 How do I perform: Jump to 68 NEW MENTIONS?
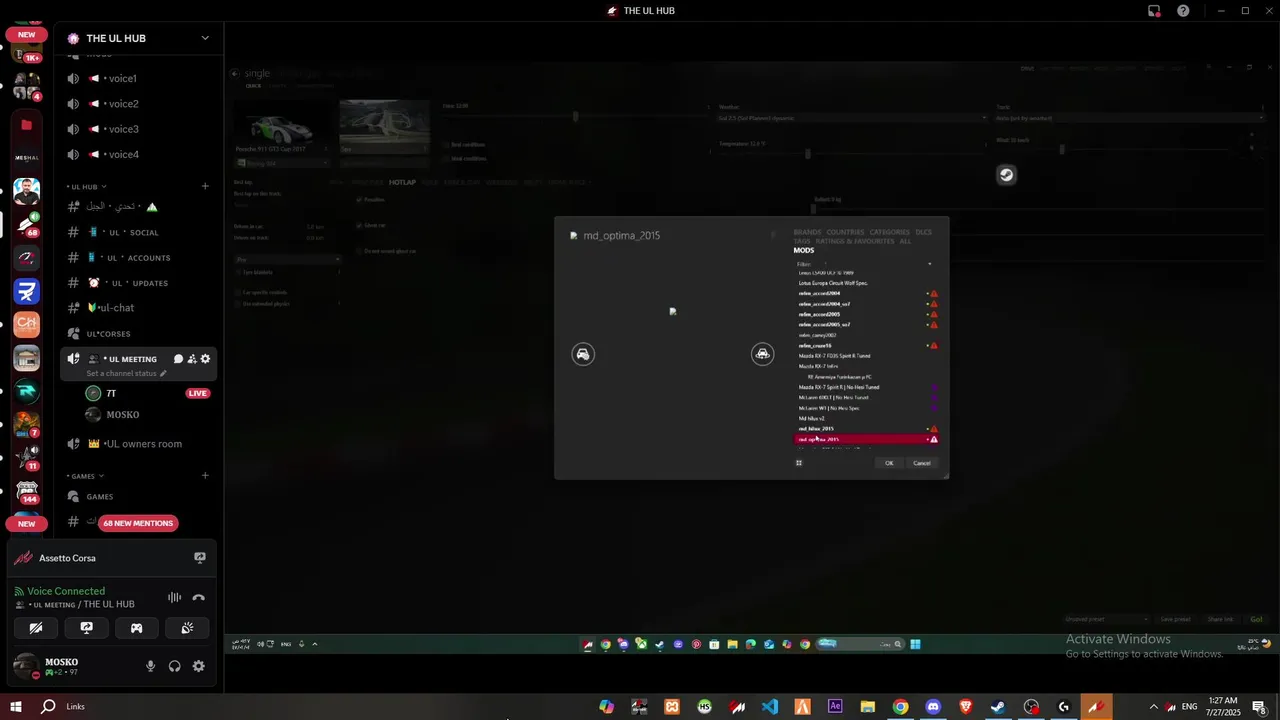click(x=138, y=523)
